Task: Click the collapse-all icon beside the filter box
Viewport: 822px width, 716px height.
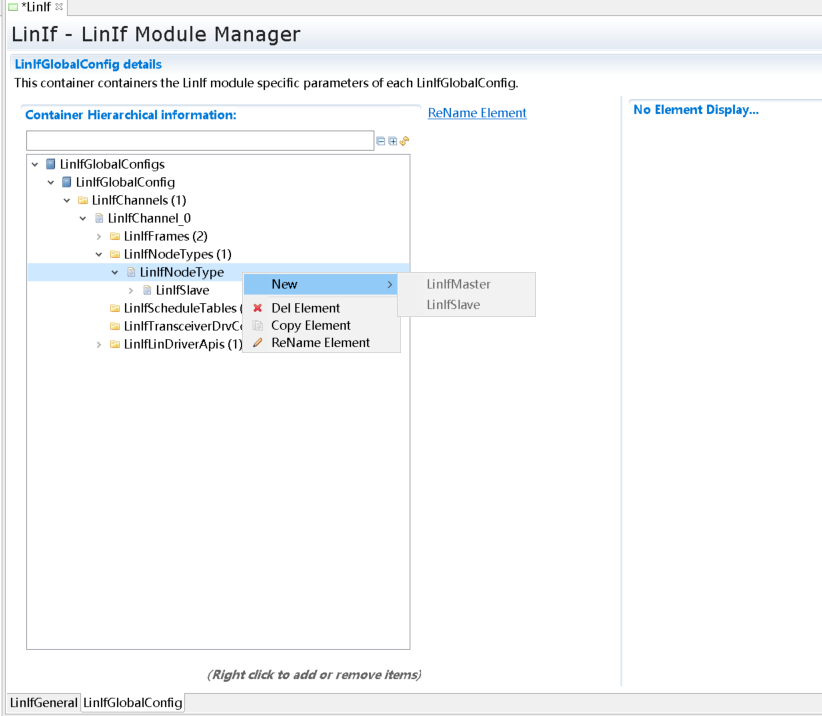Action: click(381, 141)
